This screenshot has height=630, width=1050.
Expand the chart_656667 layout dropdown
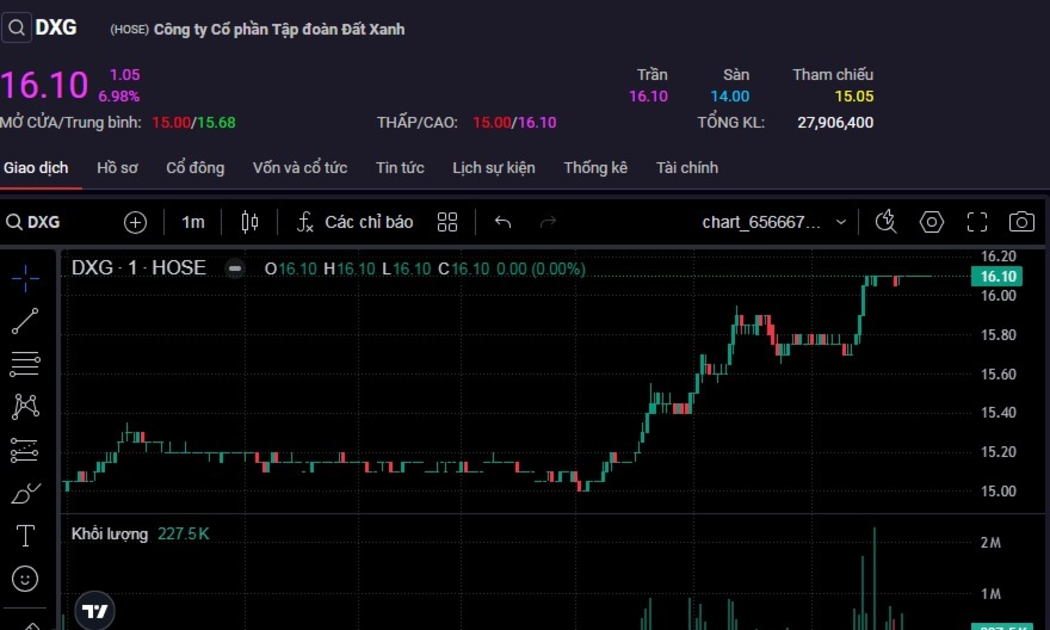click(840, 222)
